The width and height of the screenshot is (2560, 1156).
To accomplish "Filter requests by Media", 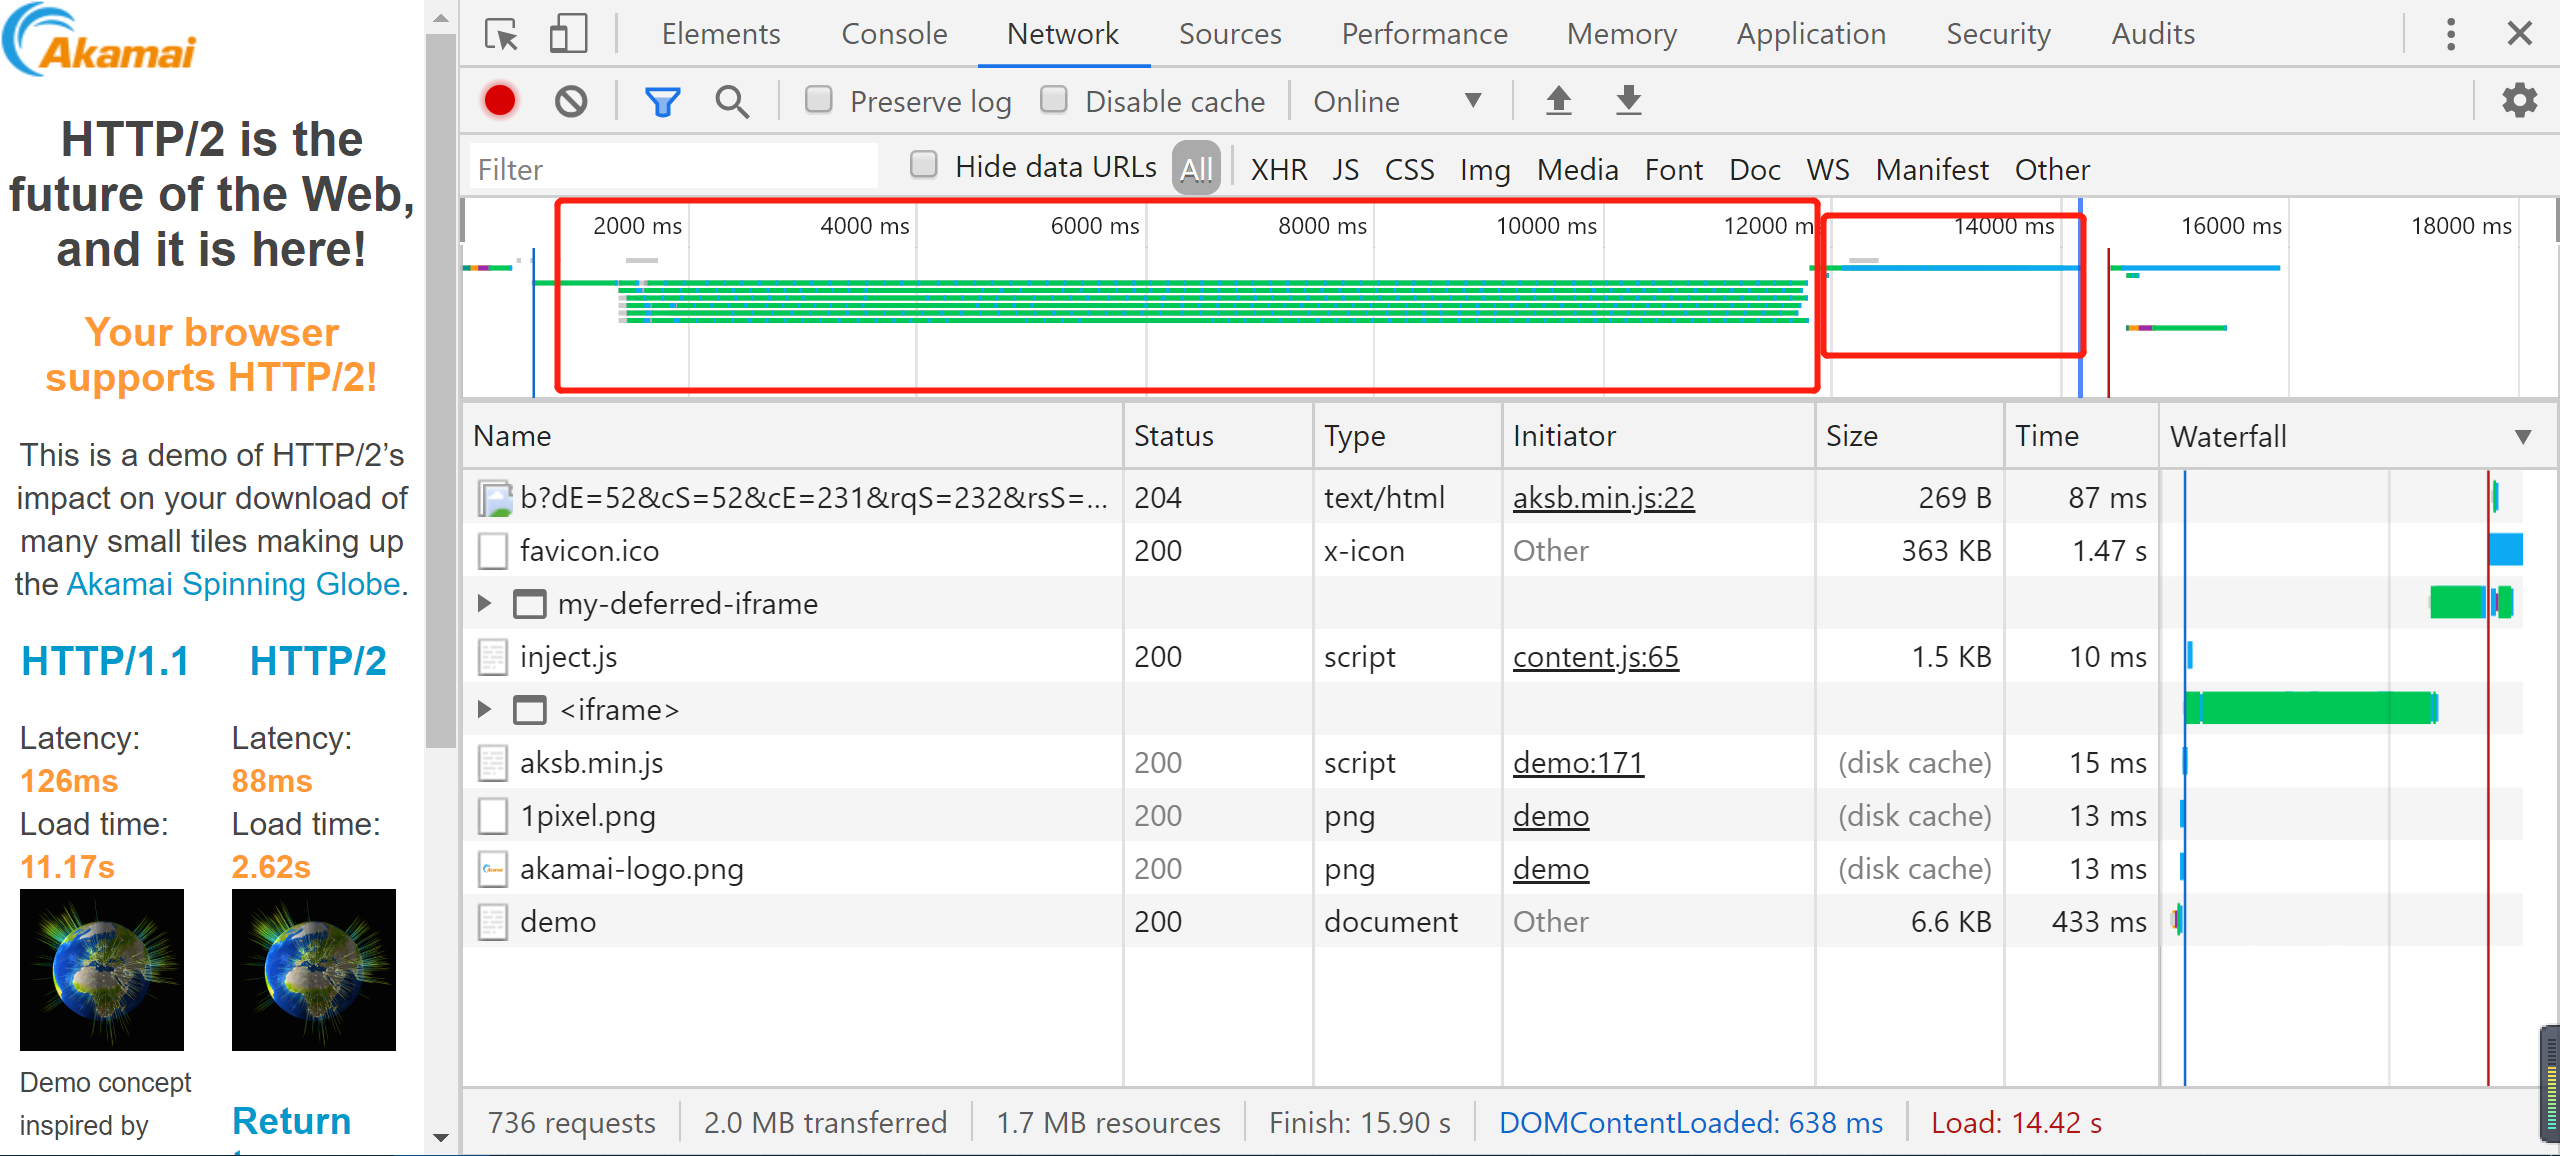I will (1577, 169).
